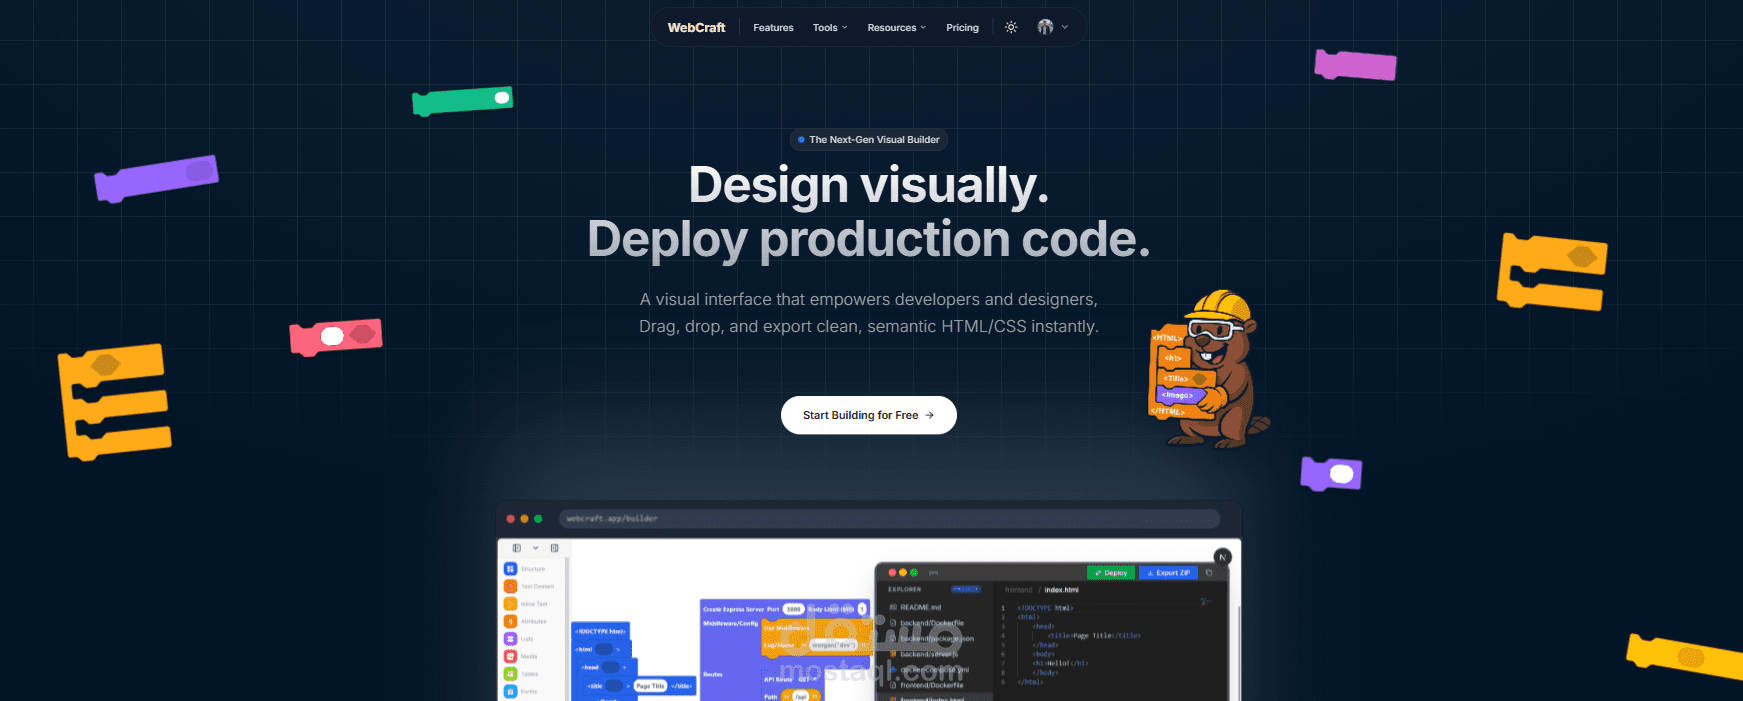Open backend/package.json in the Explorer
The image size is (1743, 701).
point(931,638)
